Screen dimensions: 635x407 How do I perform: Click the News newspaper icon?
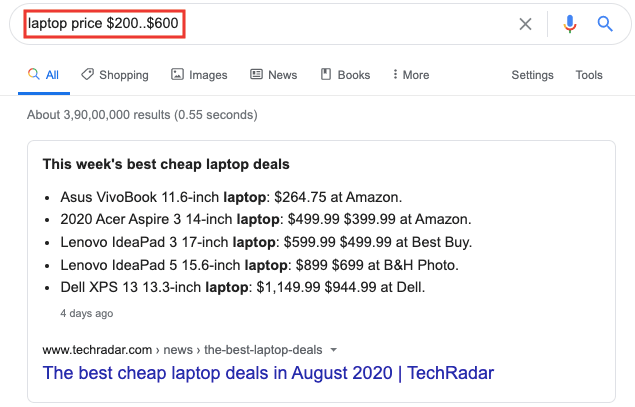[x=256, y=74]
